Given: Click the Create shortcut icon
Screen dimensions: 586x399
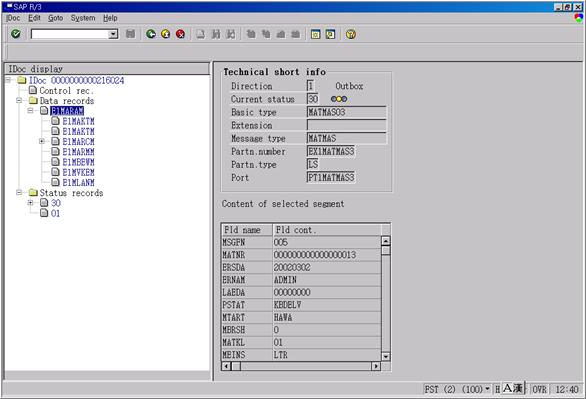Looking at the screenshot, I should (x=330, y=34).
